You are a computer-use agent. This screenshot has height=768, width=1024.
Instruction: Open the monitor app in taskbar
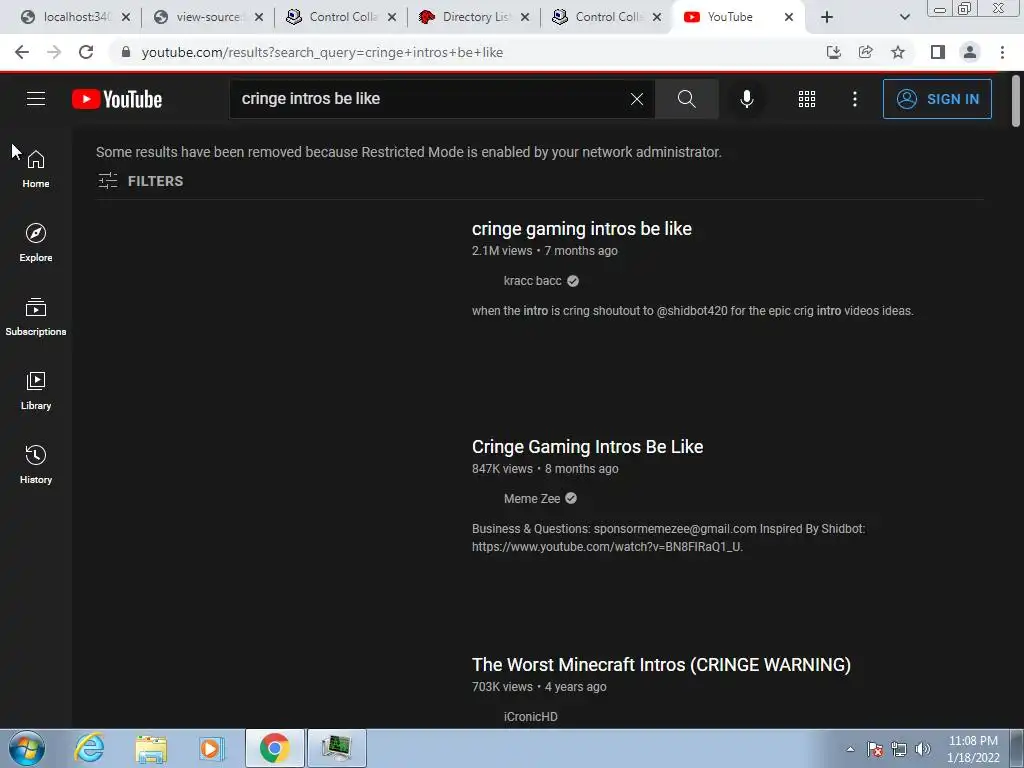pyautogui.click(x=337, y=748)
